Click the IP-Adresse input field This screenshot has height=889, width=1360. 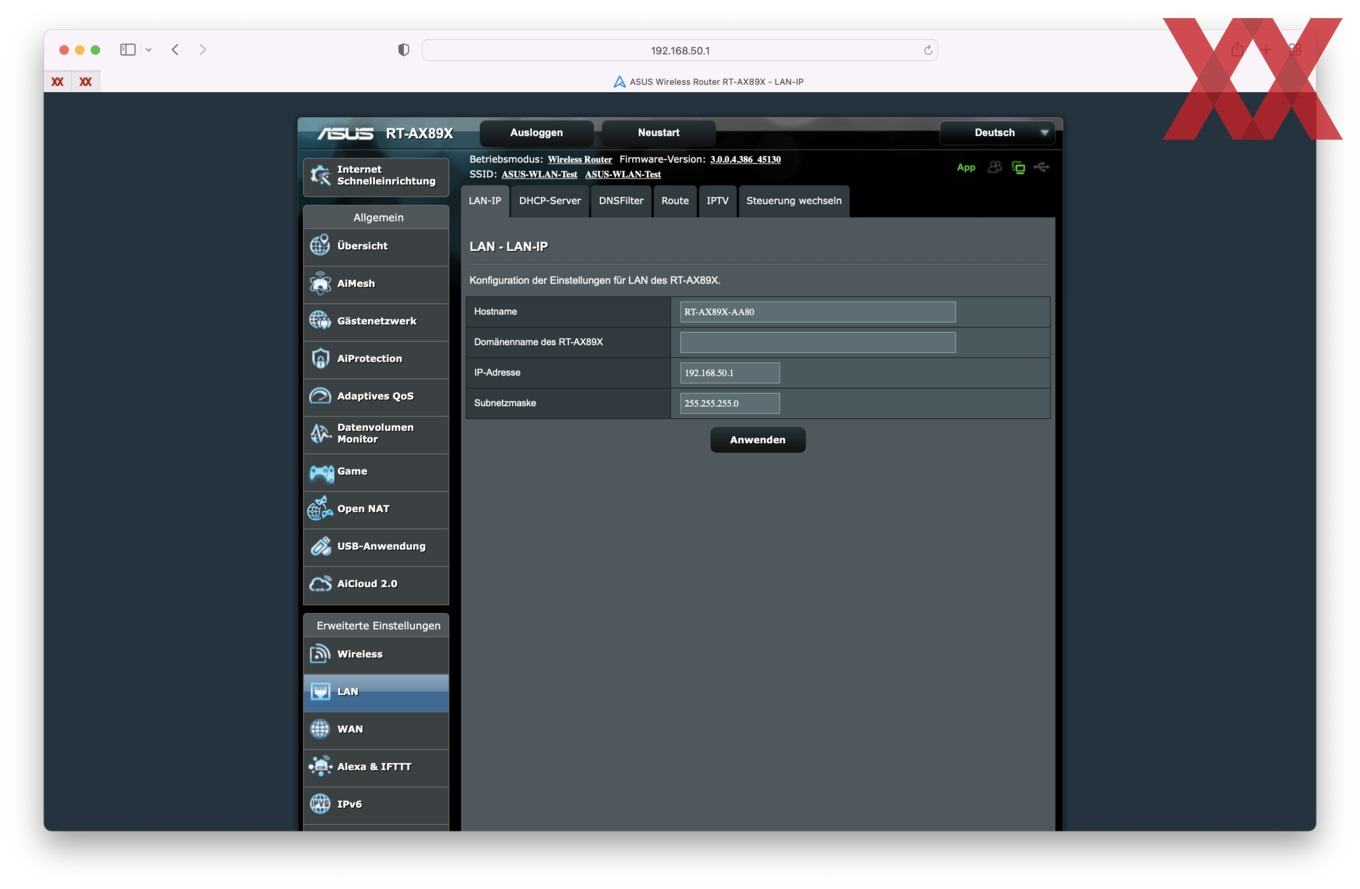point(730,373)
